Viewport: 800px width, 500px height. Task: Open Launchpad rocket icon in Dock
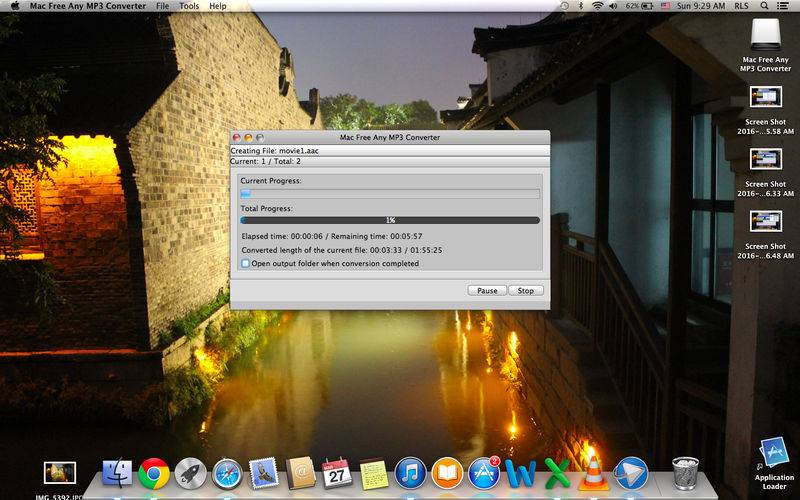click(190, 473)
